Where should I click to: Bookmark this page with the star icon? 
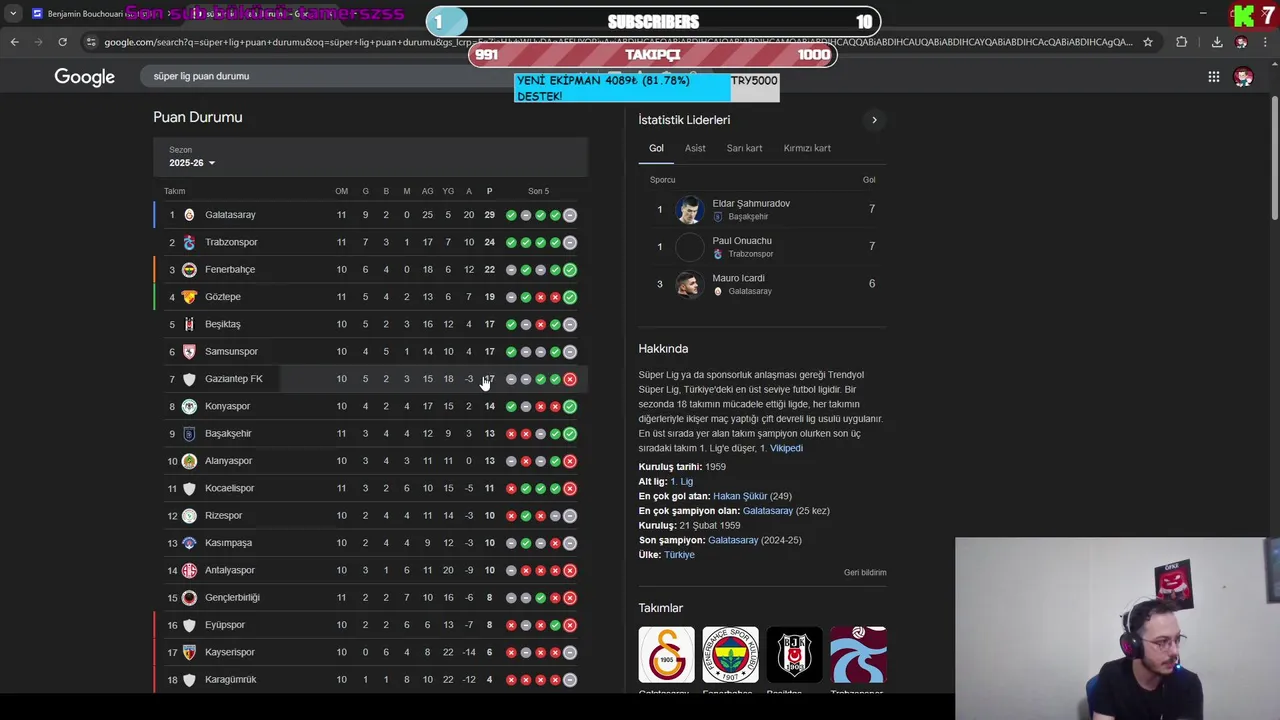point(1148,42)
